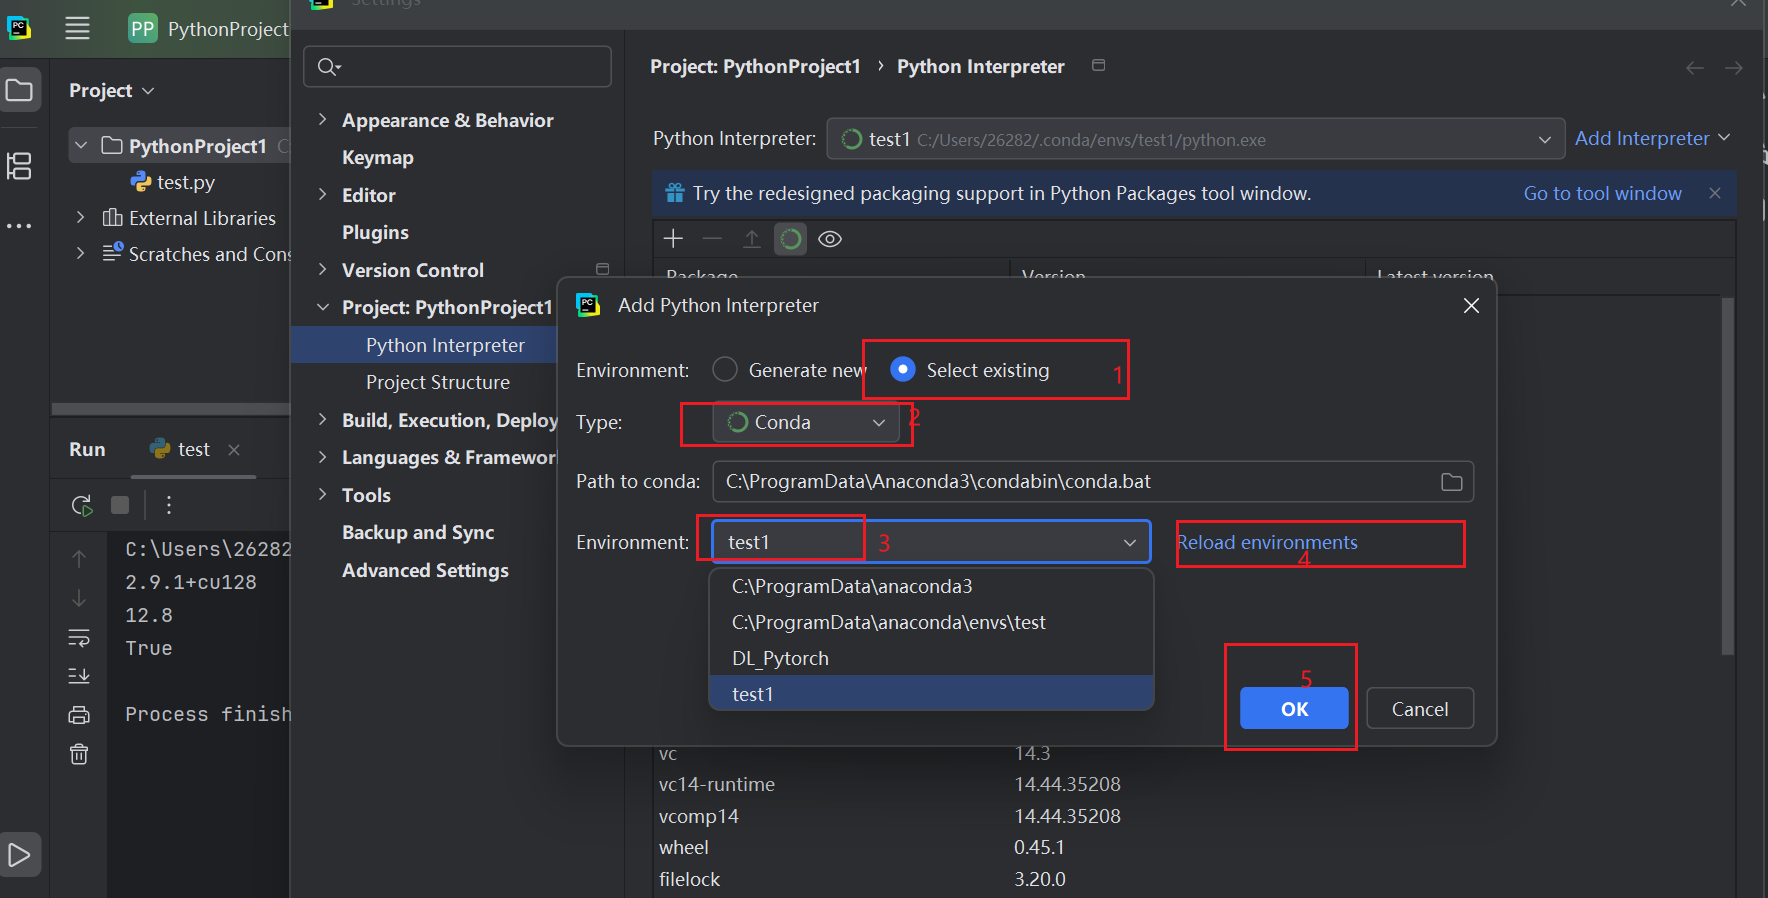Select C:\ProgramData\anaconda\envs\test from list
The width and height of the screenshot is (1768, 898).
tap(931, 622)
